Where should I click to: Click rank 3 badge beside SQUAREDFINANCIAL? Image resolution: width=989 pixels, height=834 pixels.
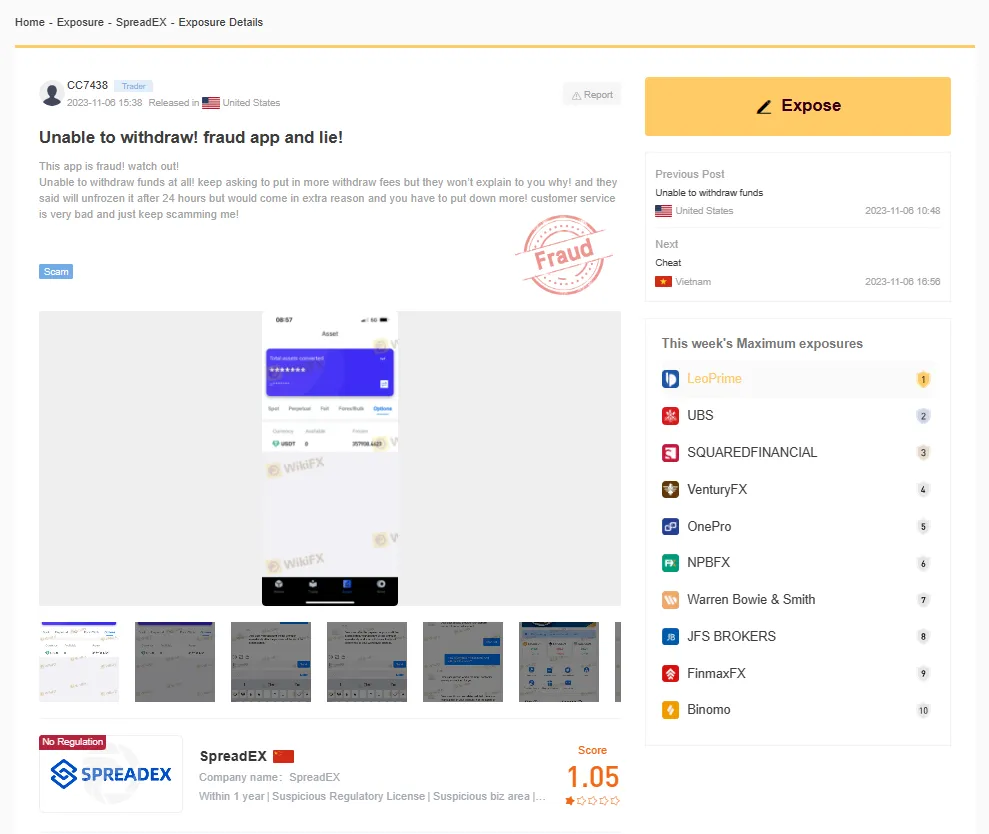pyautogui.click(x=923, y=452)
